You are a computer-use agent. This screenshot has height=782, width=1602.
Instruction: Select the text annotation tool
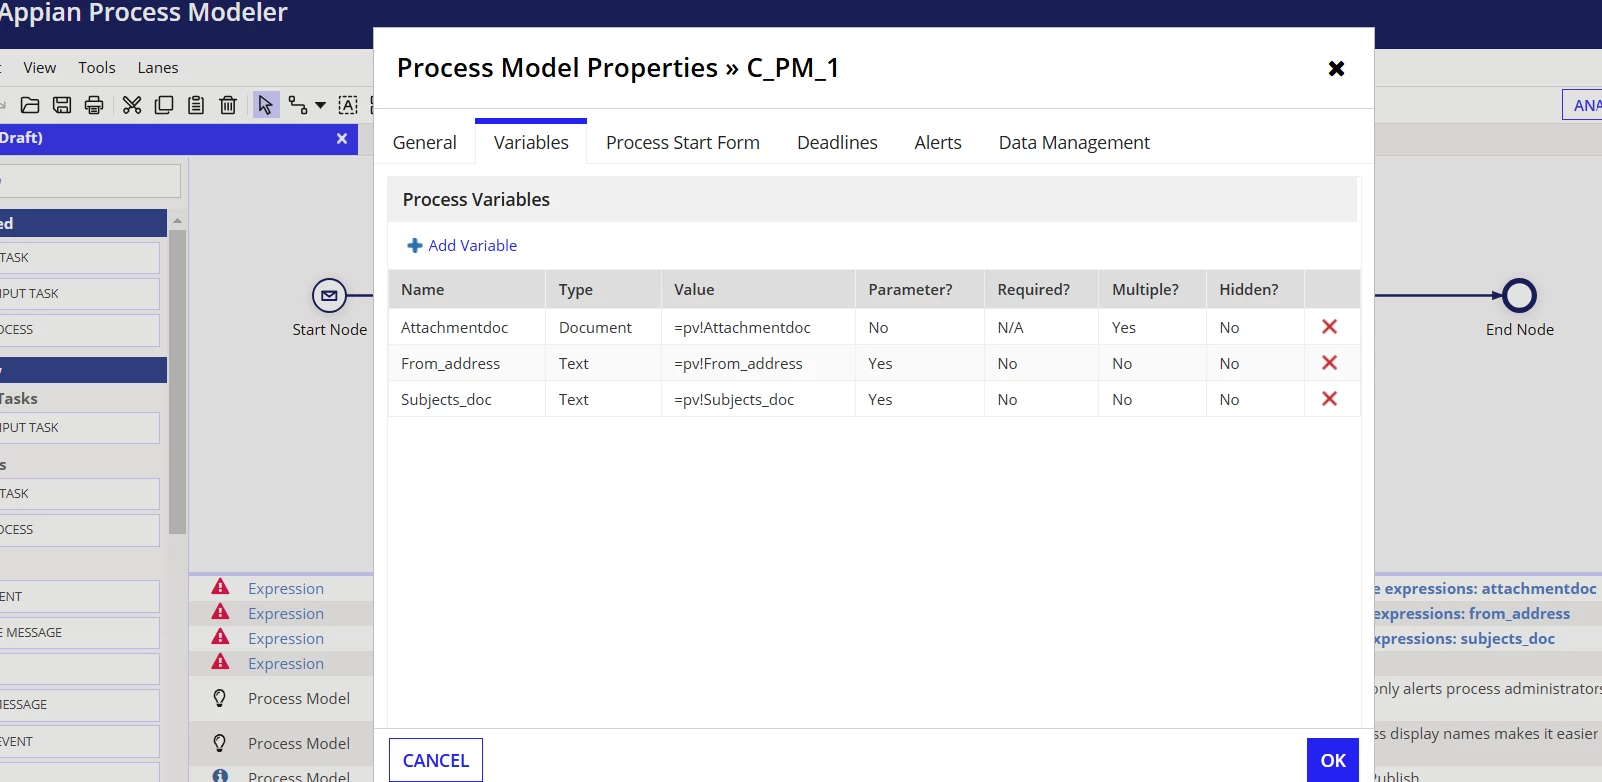click(348, 105)
